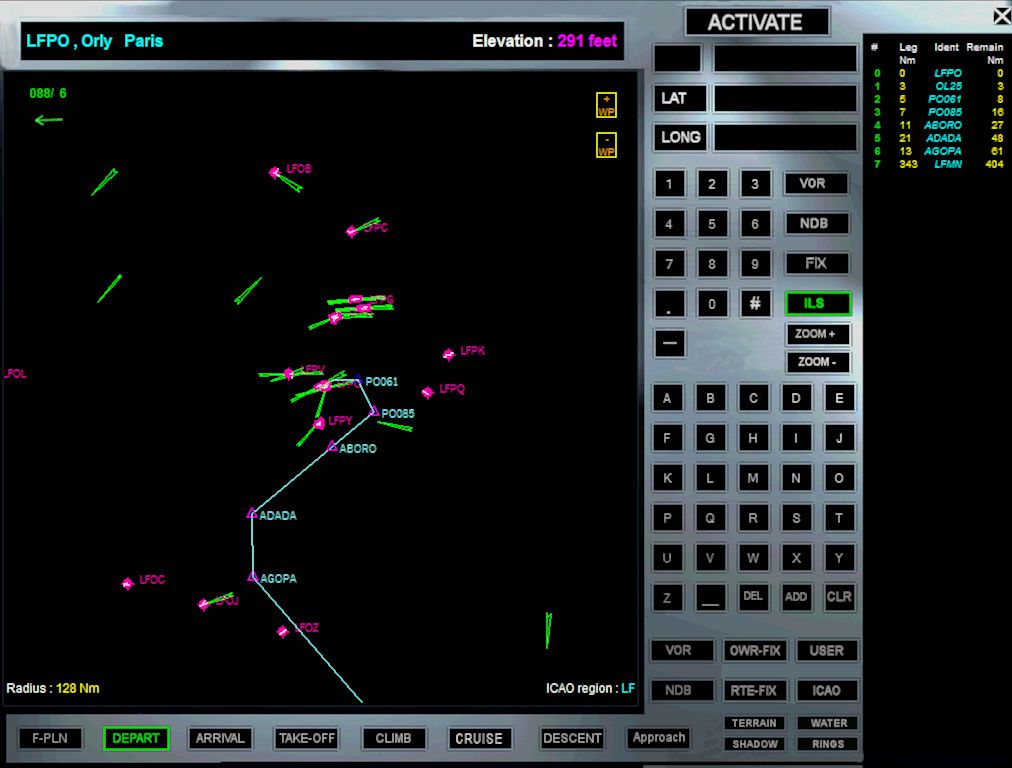Viewport: 1012px width, 768px height.
Task: Toggle the SHADOW map display
Action: [x=754, y=744]
